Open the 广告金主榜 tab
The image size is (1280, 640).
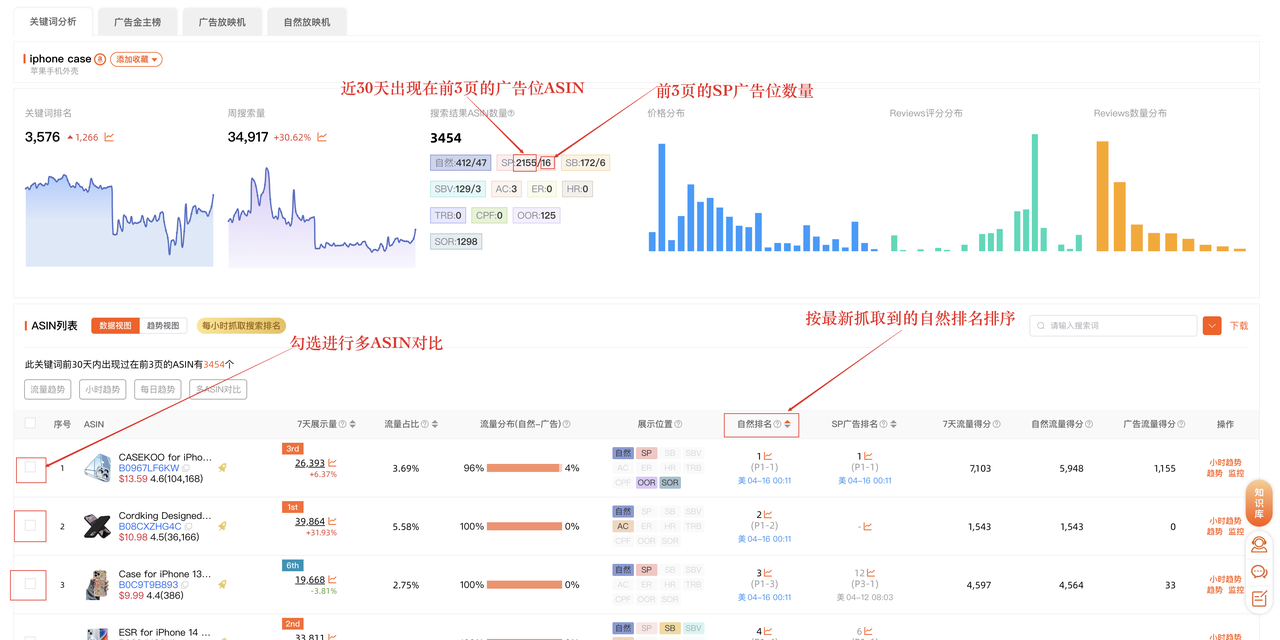click(138, 21)
